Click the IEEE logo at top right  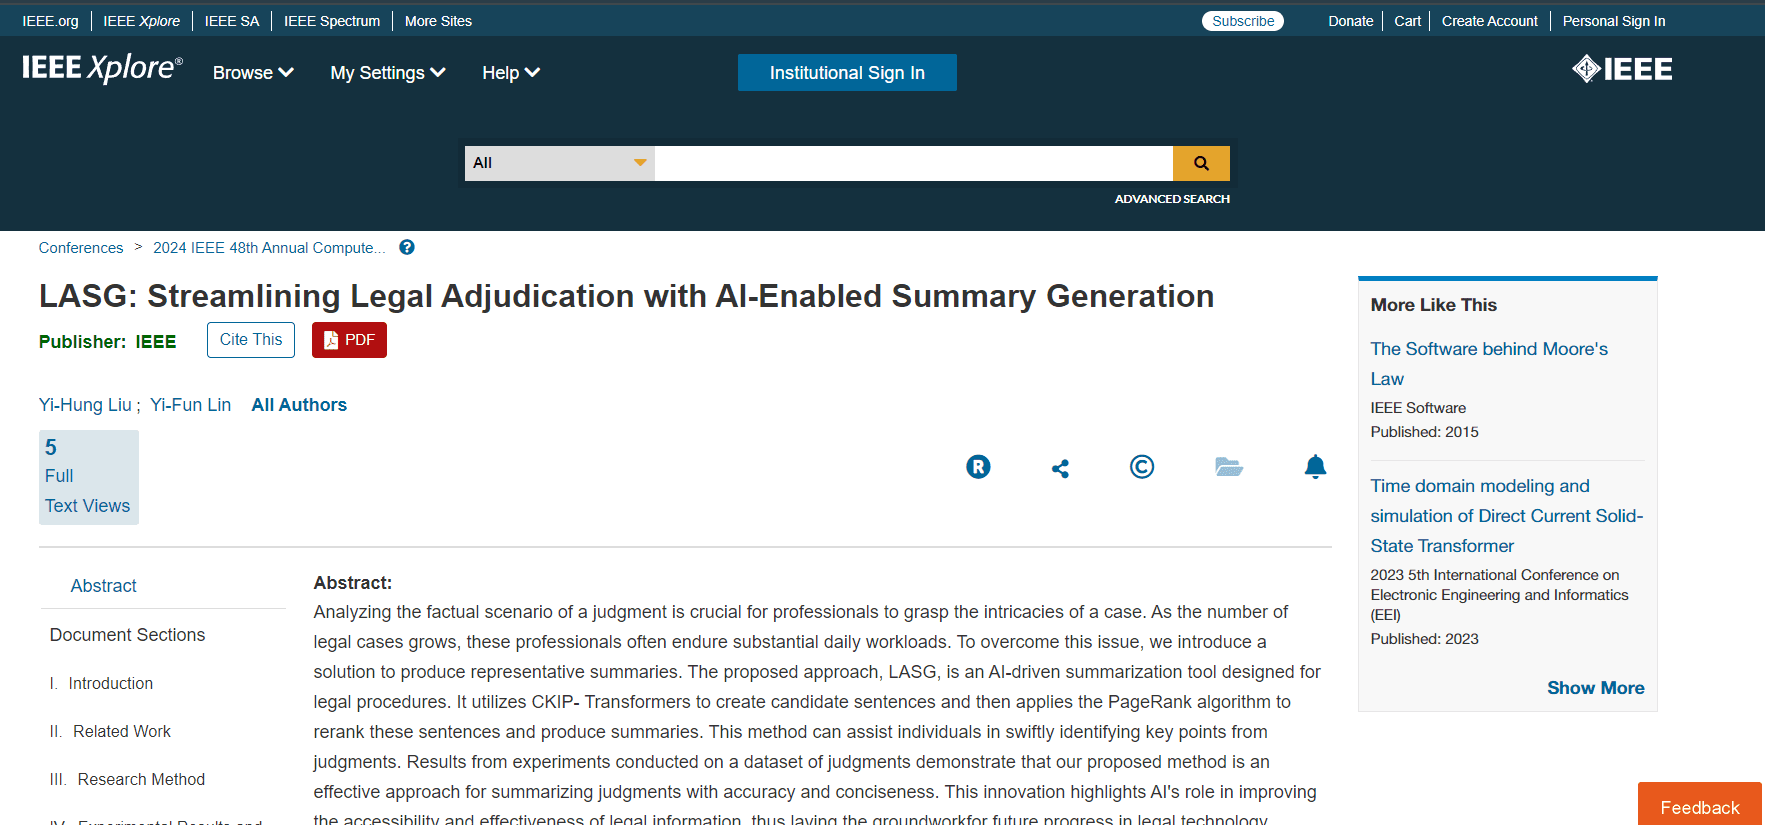coord(1622,69)
